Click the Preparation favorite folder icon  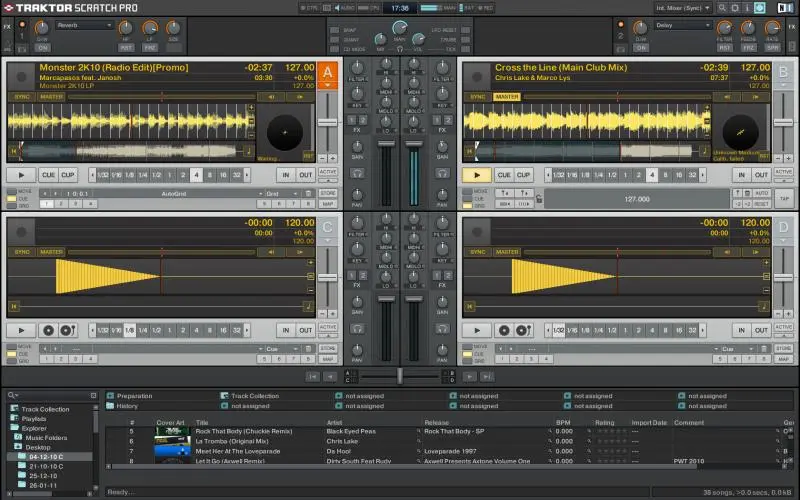pos(110,395)
